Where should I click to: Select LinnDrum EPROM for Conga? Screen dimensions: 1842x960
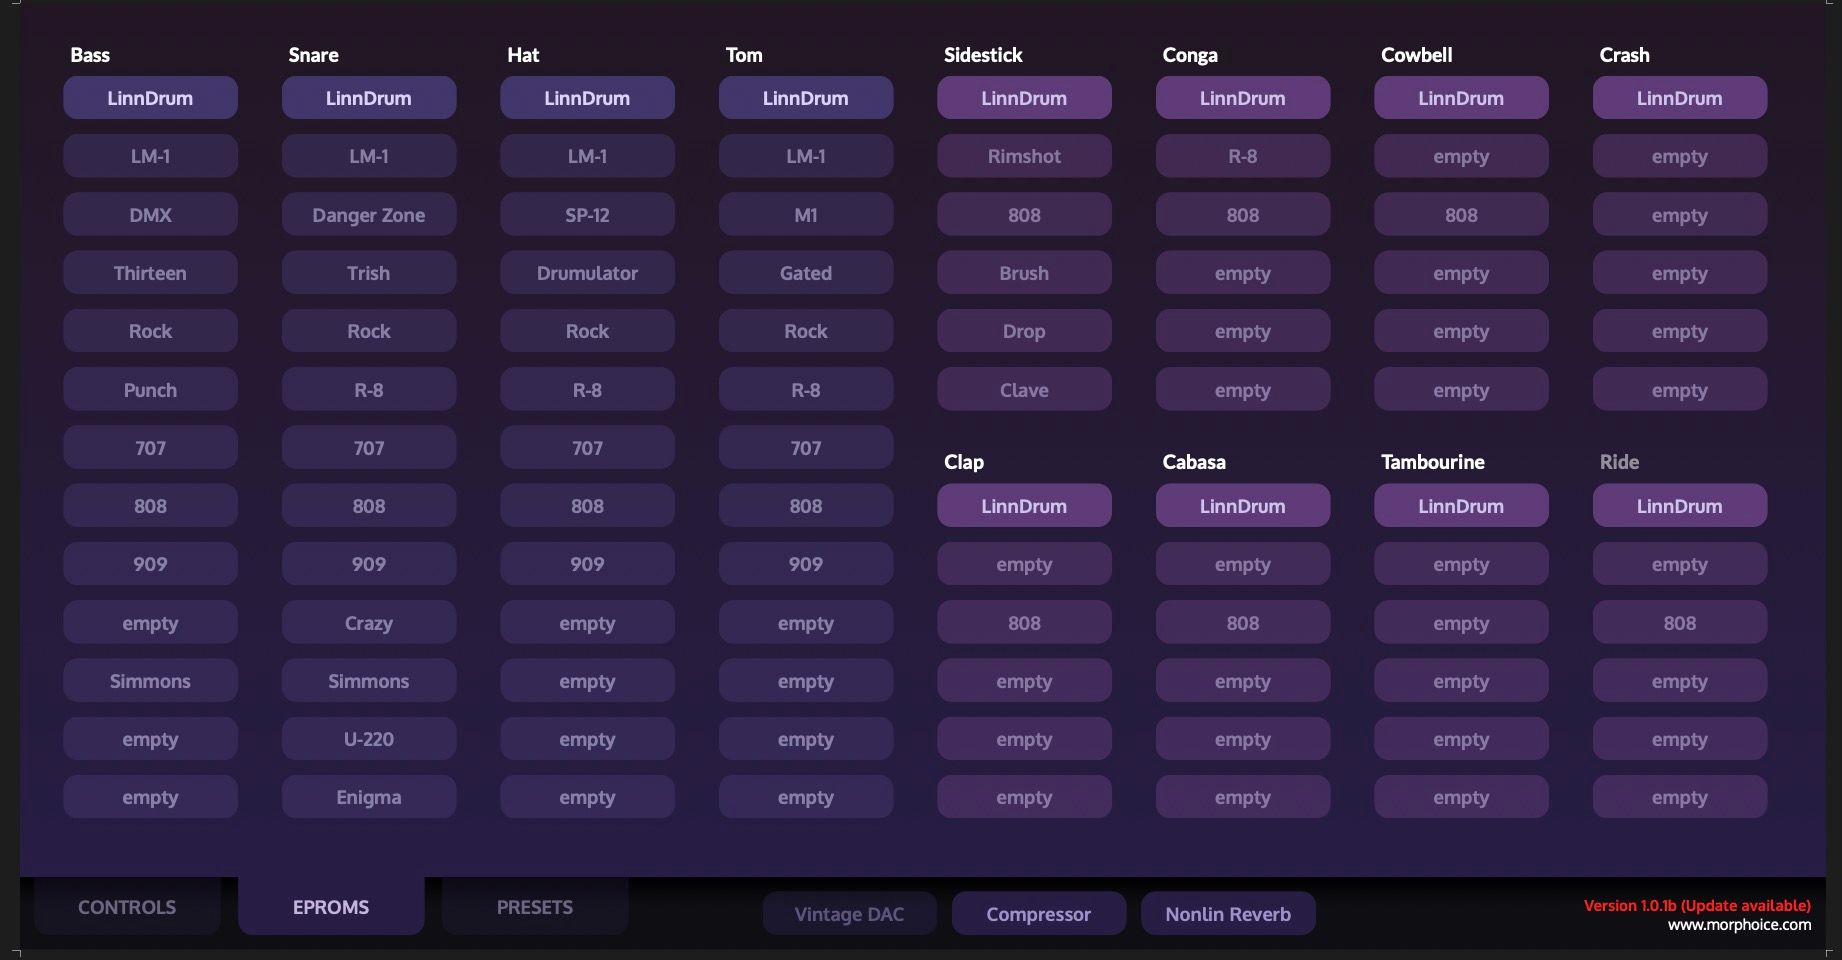[1243, 98]
